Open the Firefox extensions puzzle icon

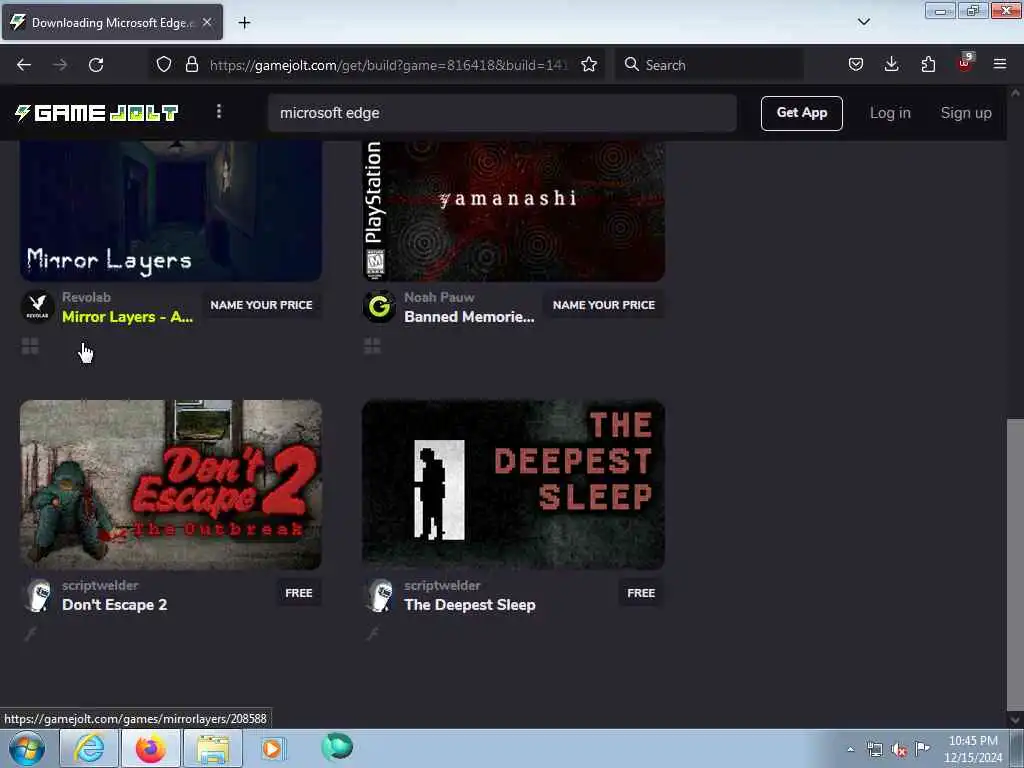click(x=928, y=64)
